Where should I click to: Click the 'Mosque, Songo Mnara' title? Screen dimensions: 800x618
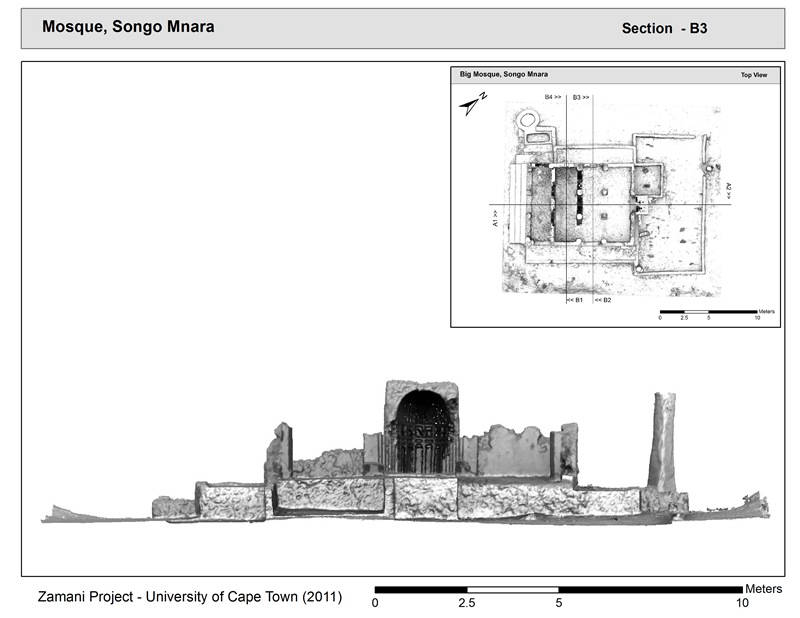(x=128, y=27)
